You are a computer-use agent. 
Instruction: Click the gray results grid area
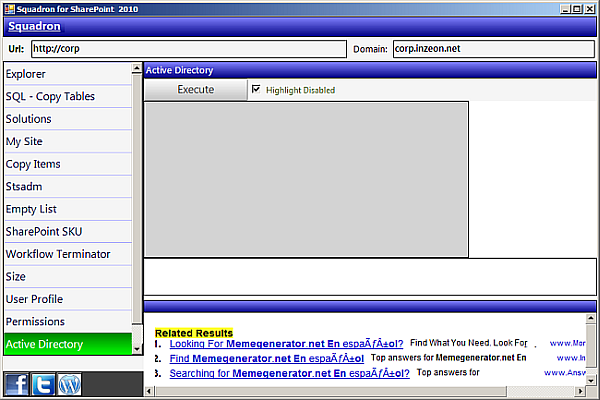tap(306, 180)
